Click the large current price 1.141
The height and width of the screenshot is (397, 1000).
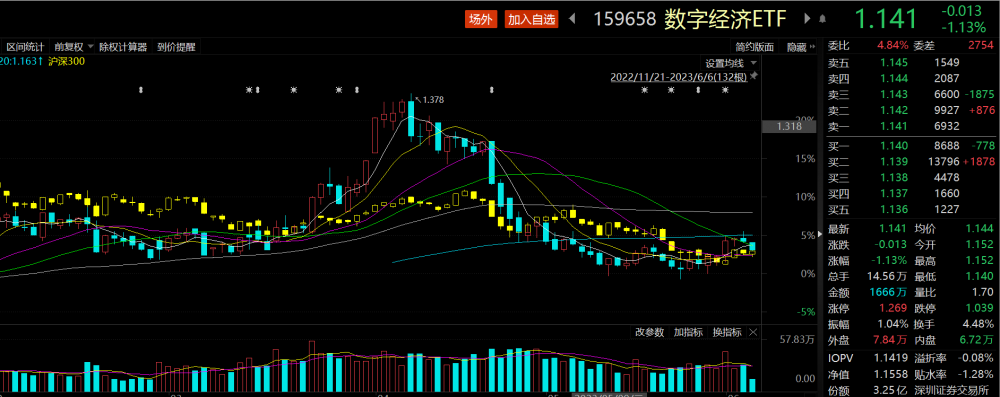pyautogui.click(x=886, y=19)
